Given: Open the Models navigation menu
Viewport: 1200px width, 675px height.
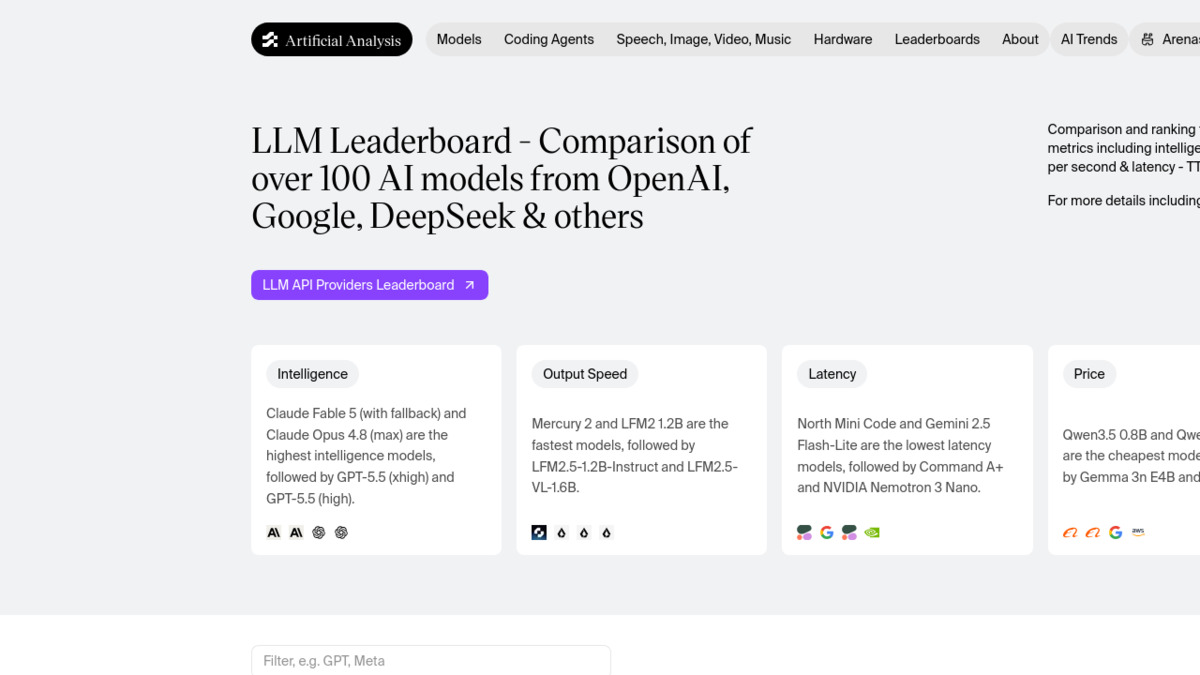Looking at the screenshot, I should (x=459, y=40).
